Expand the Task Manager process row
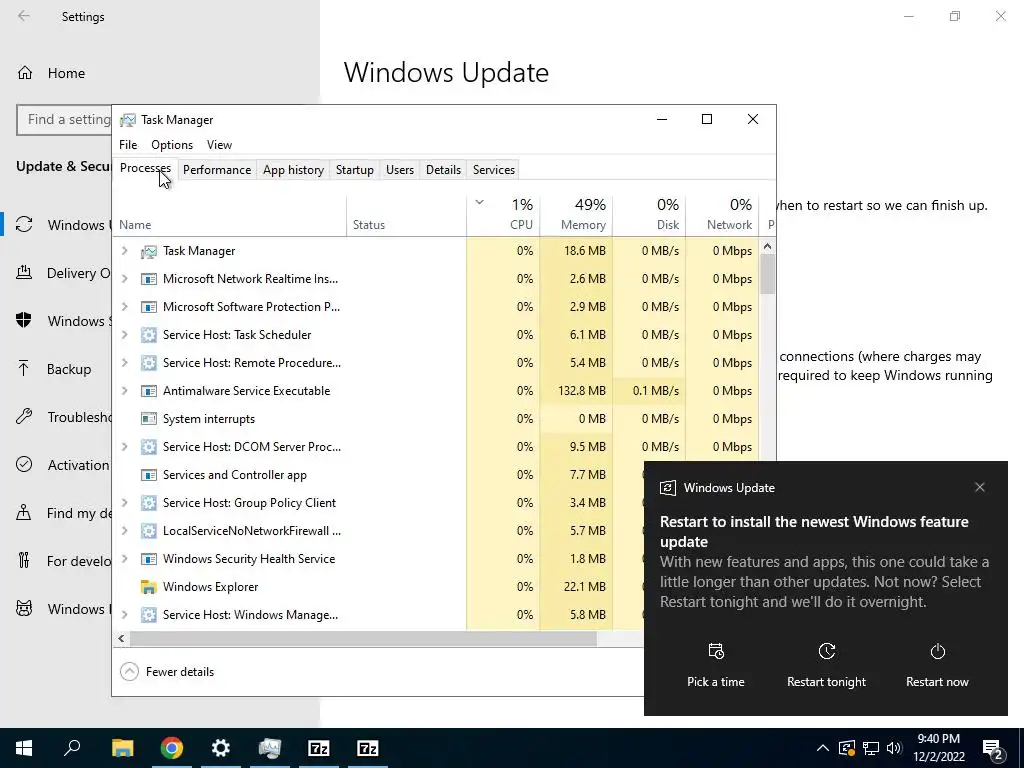This screenshot has height=768, width=1024. [125, 251]
